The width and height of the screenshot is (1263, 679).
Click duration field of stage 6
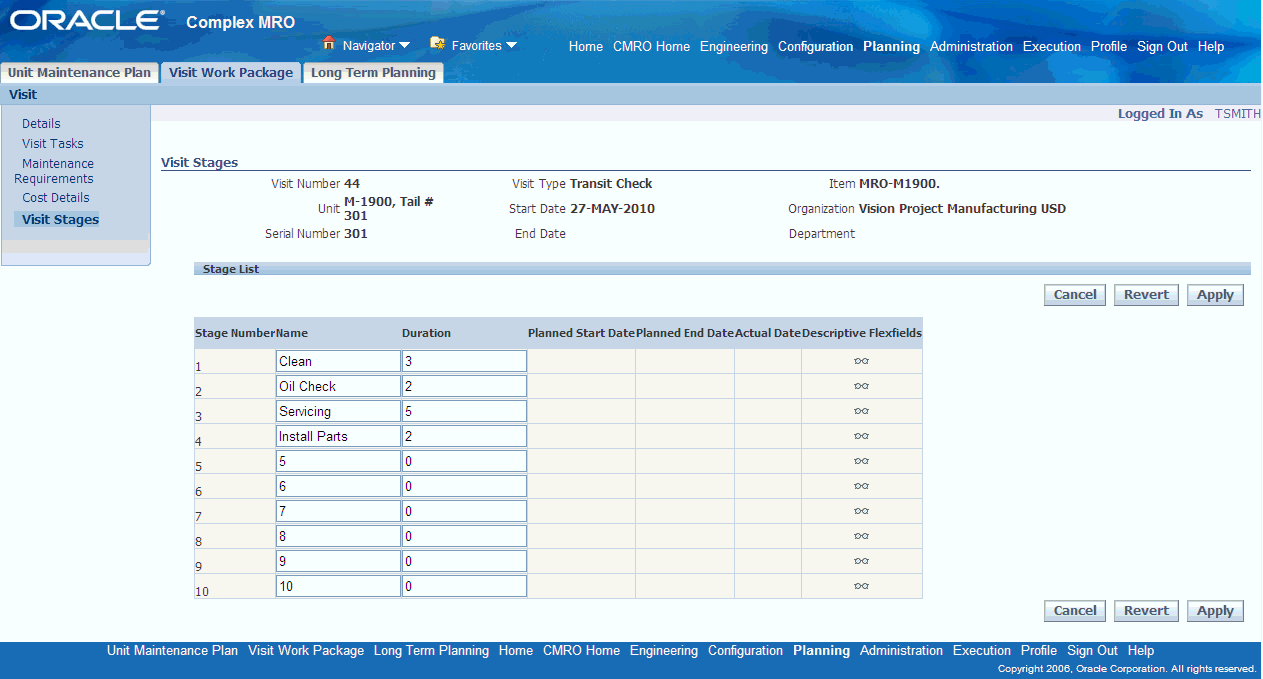click(464, 486)
